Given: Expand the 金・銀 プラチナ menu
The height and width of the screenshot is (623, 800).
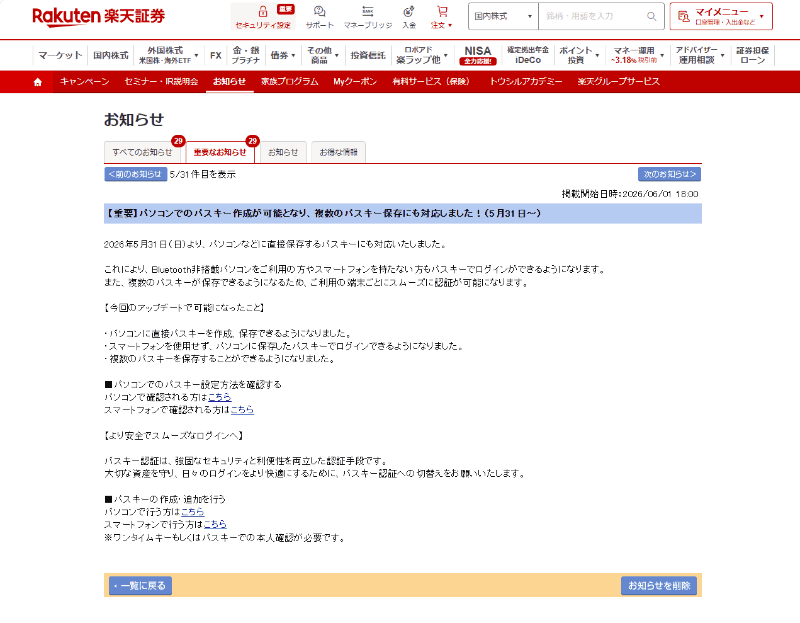Looking at the screenshot, I should (x=246, y=55).
